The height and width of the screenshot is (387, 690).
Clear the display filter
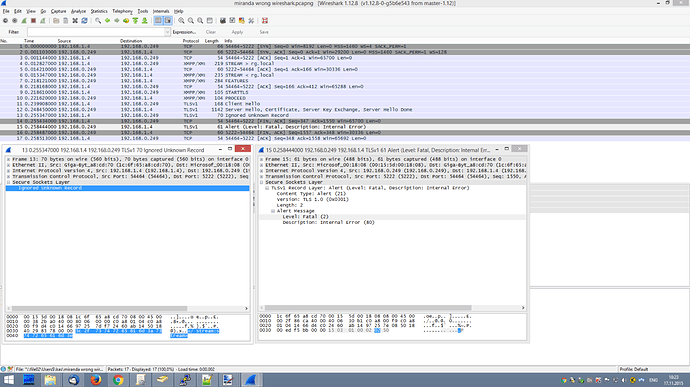tap(211, 32)
